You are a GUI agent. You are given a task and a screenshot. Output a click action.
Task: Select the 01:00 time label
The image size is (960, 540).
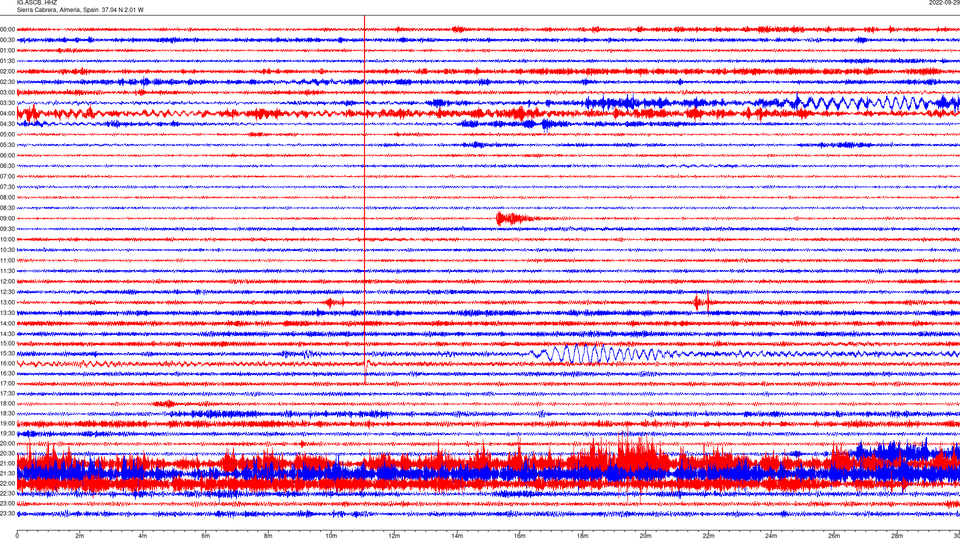[x=7, y=51]
